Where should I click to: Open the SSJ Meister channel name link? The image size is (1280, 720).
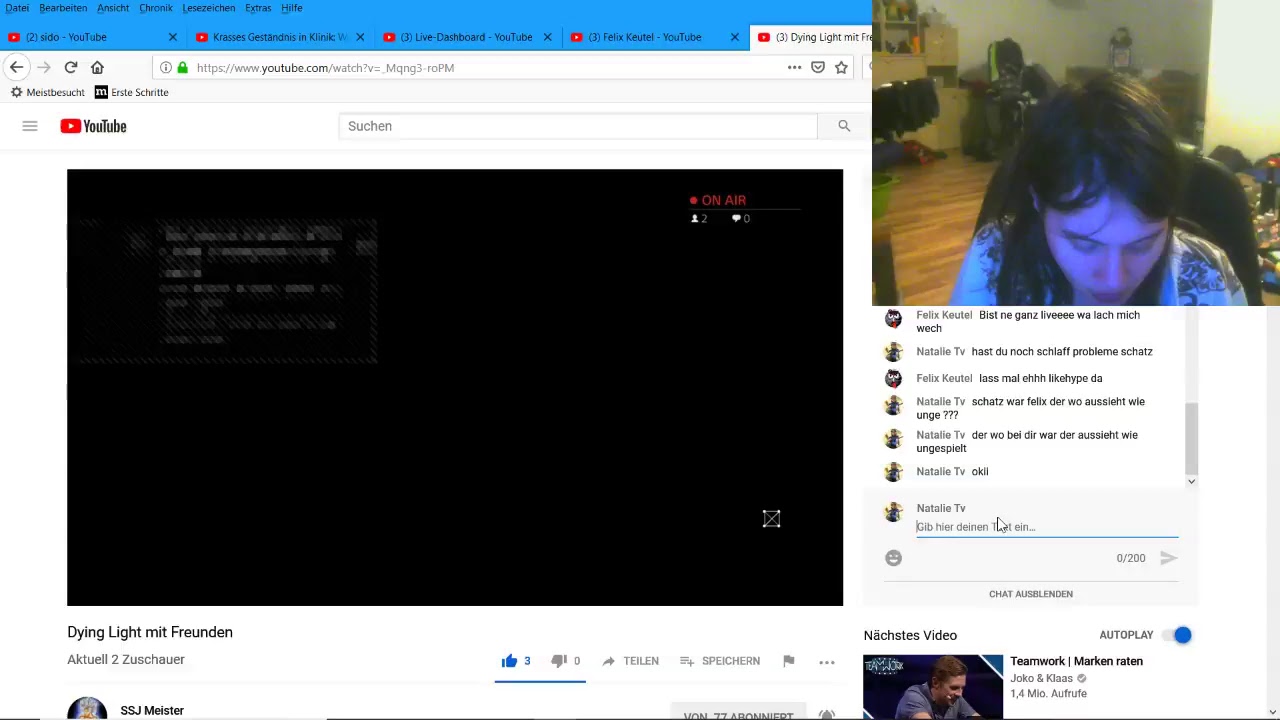152,710
